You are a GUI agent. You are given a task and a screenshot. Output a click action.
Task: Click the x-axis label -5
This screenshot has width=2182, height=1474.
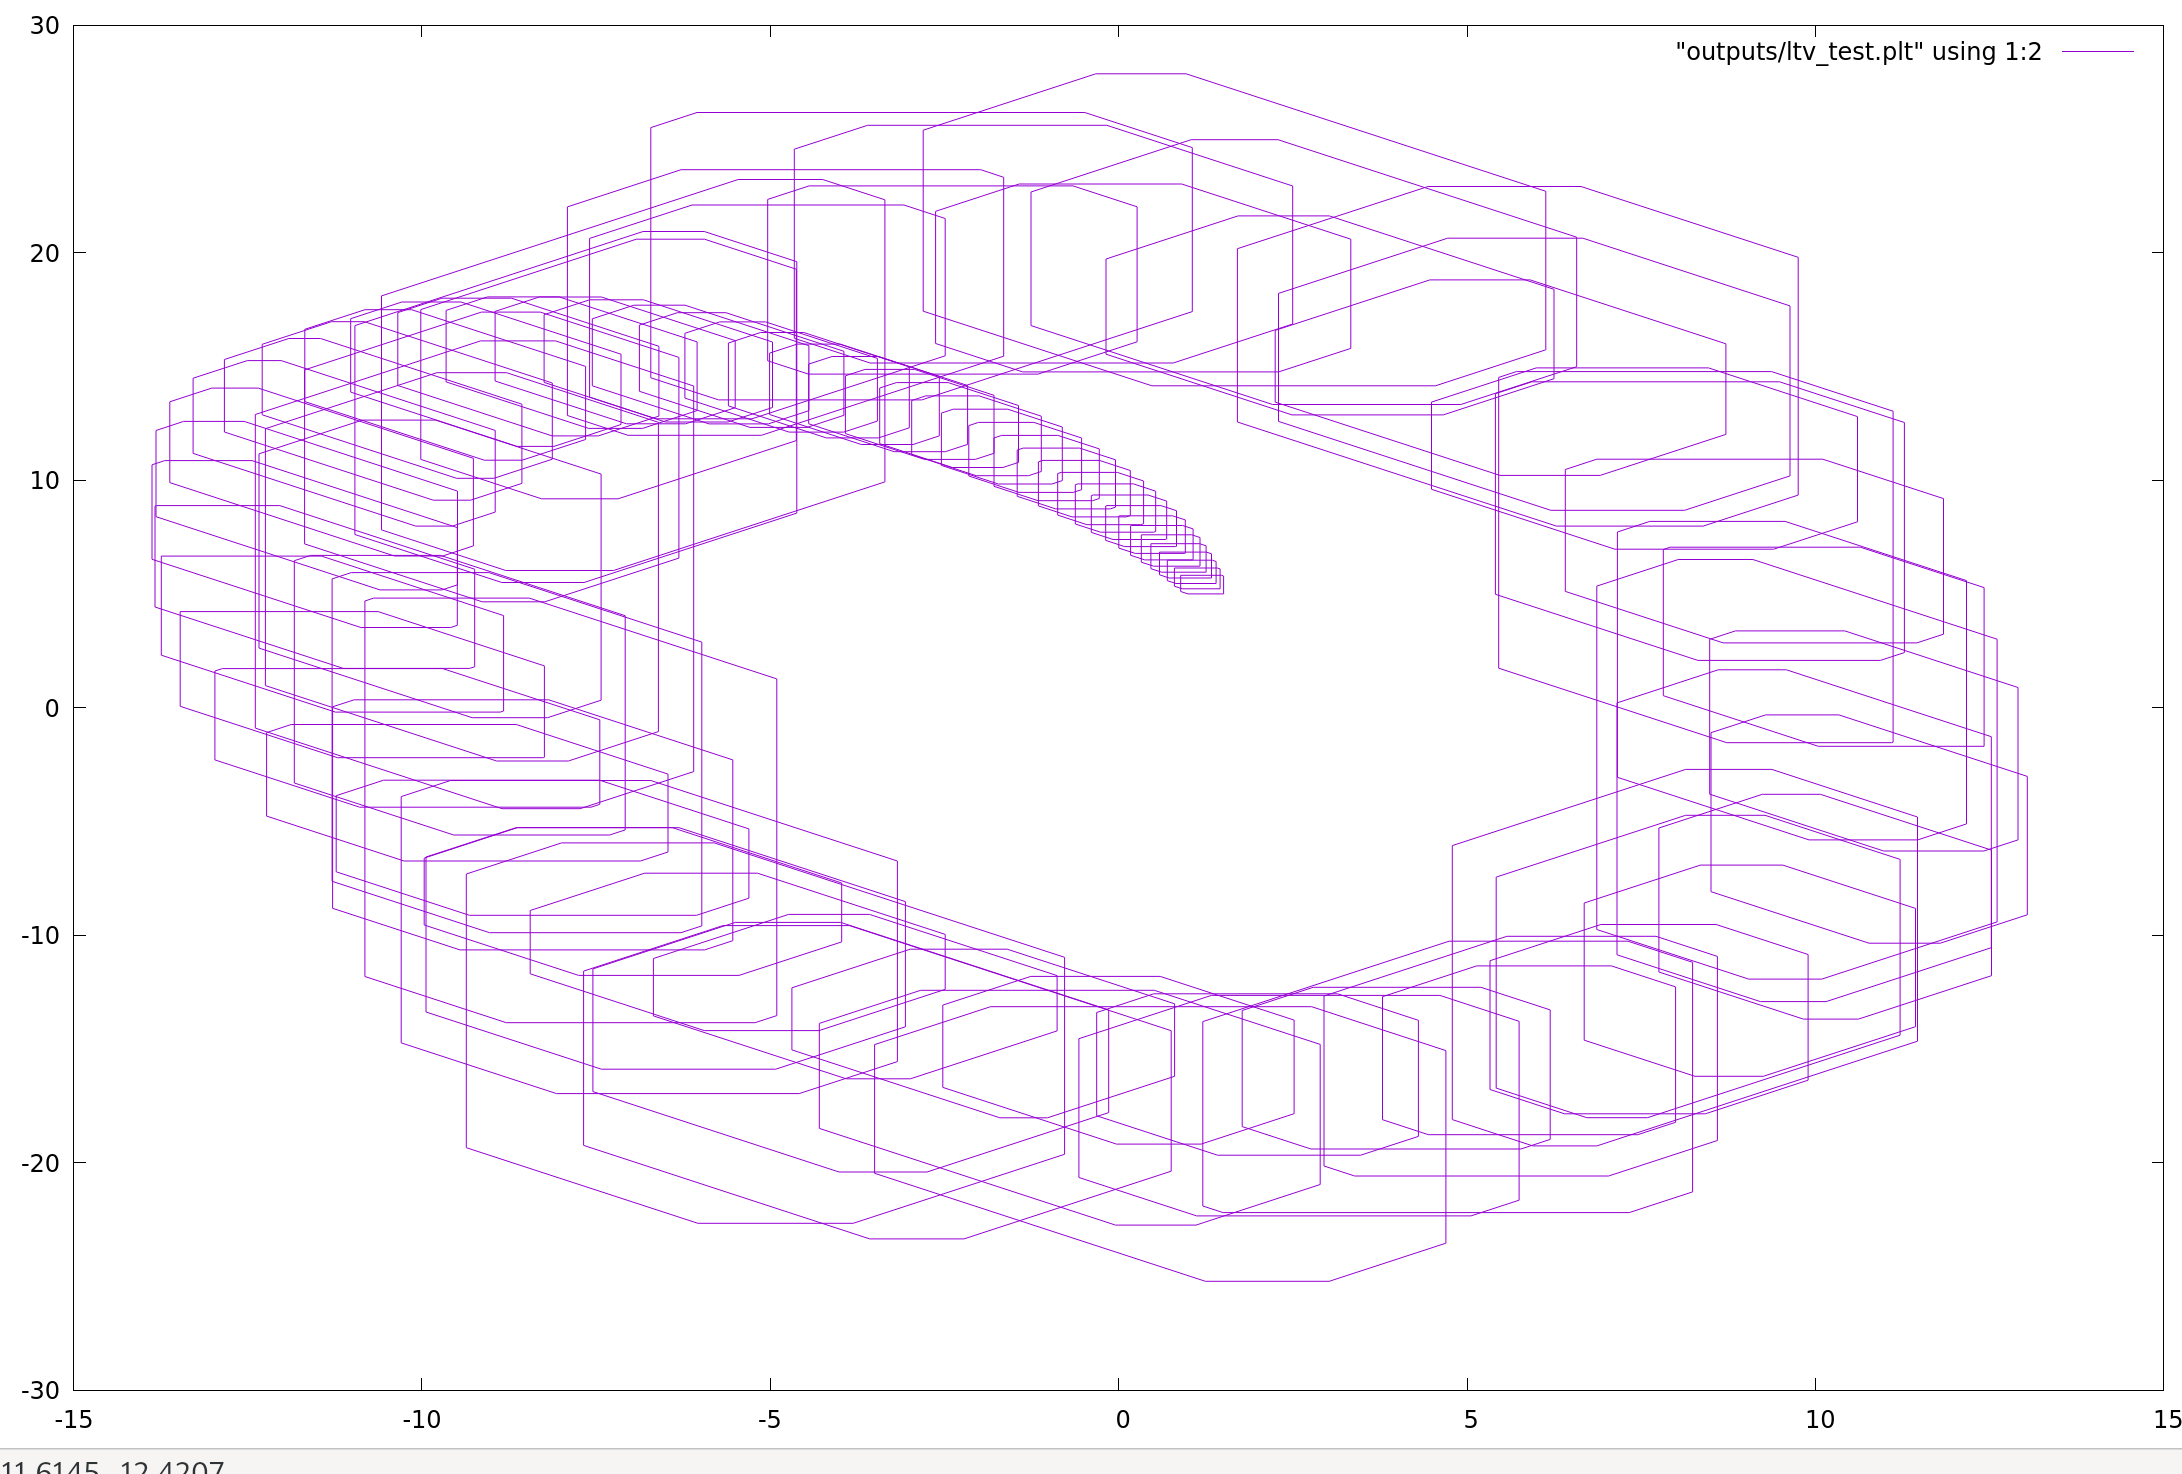(x=769, y=1419)
